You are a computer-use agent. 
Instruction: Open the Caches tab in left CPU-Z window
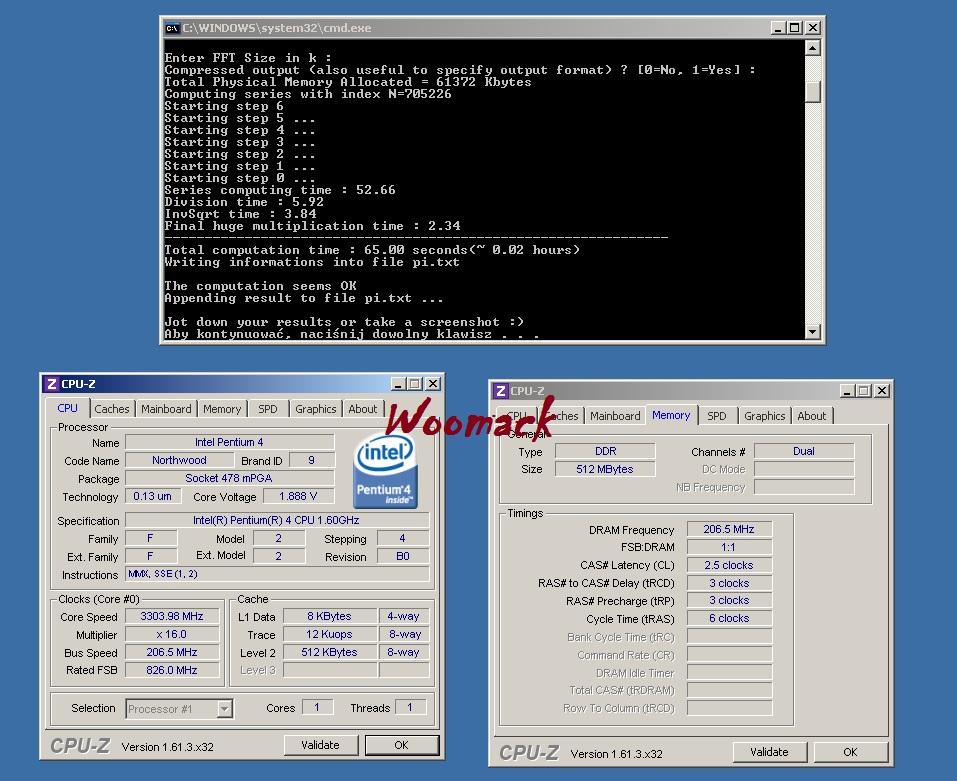[112, 409]
